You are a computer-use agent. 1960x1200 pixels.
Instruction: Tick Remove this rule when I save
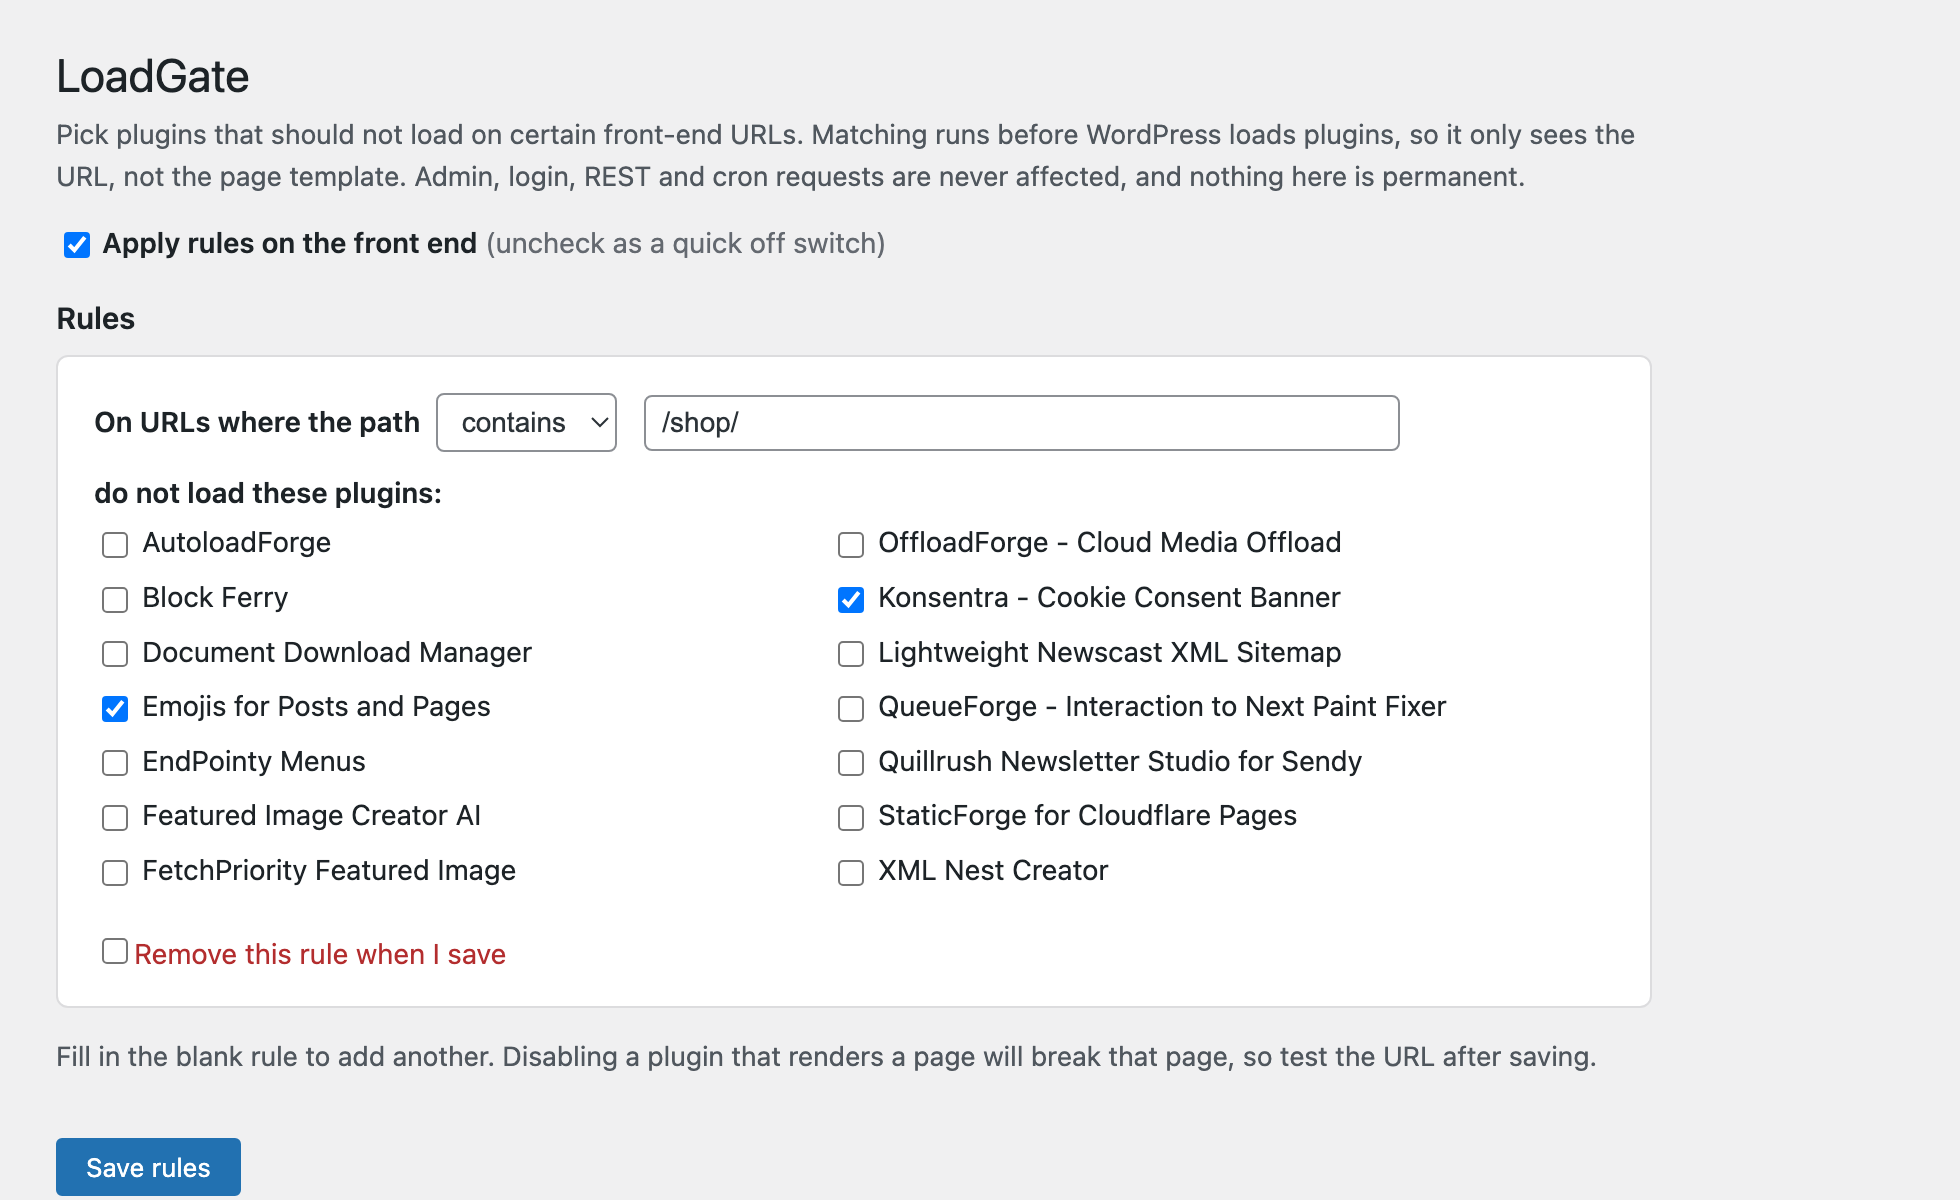[115, 951]
